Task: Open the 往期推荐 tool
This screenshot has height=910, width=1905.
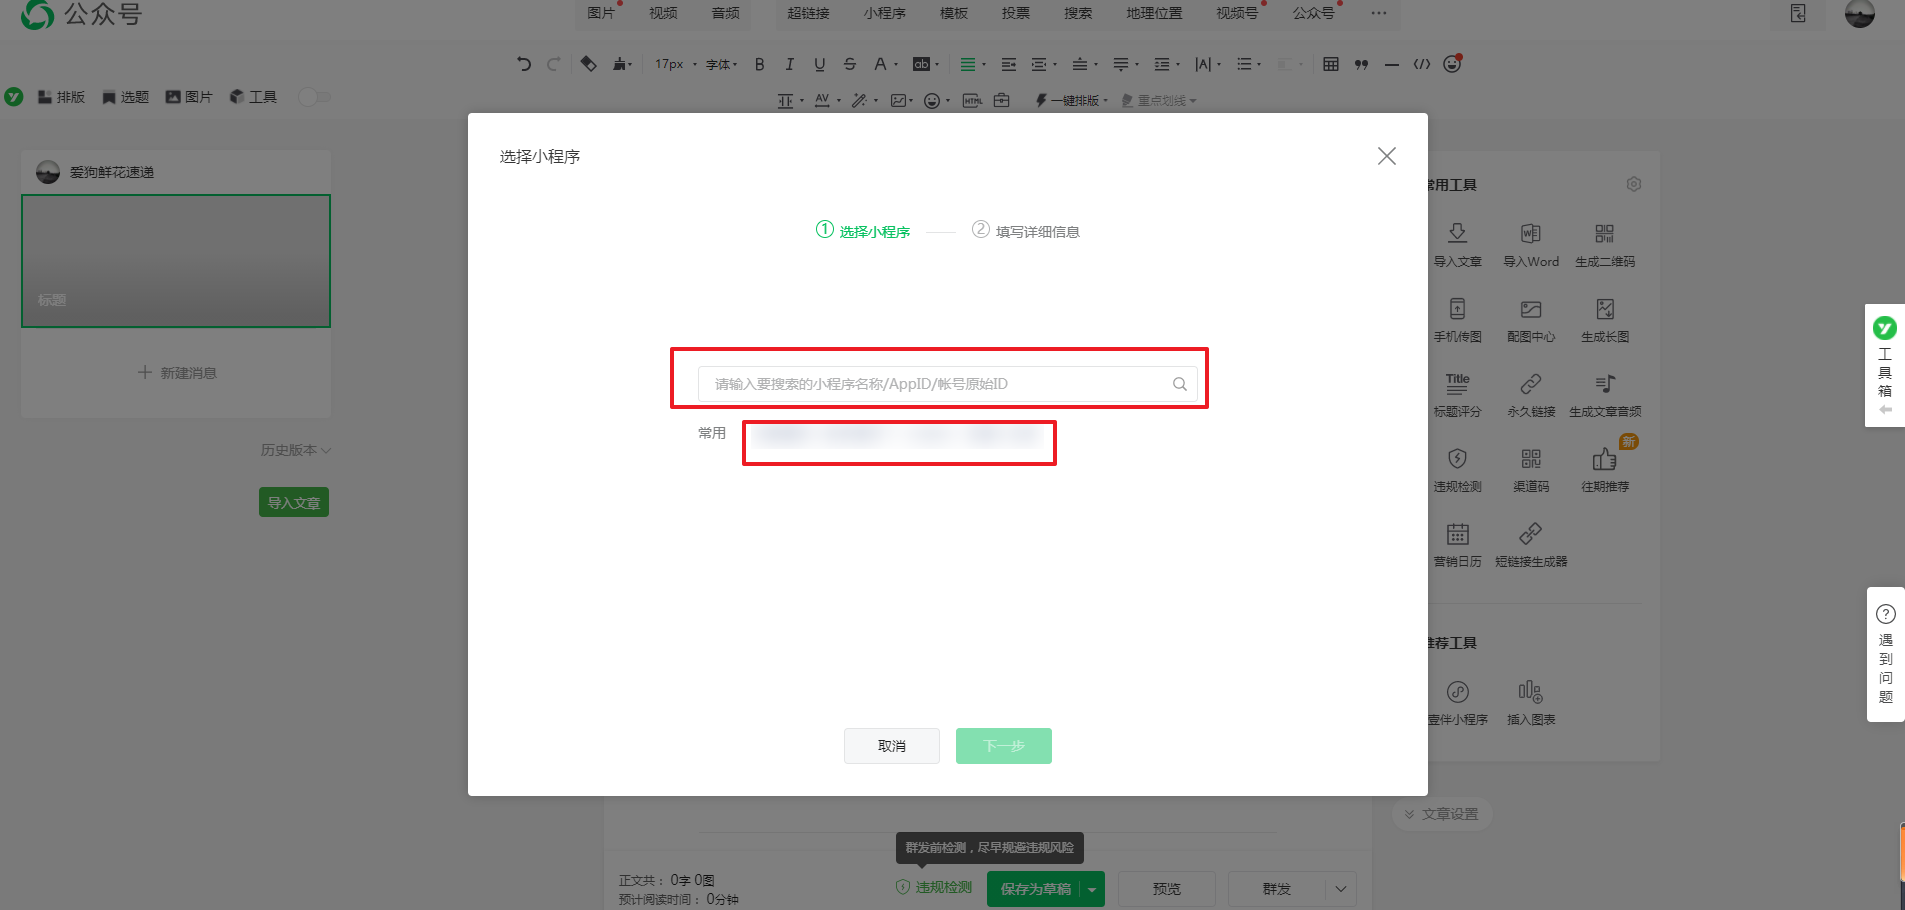Action: tap(1605, 469)
